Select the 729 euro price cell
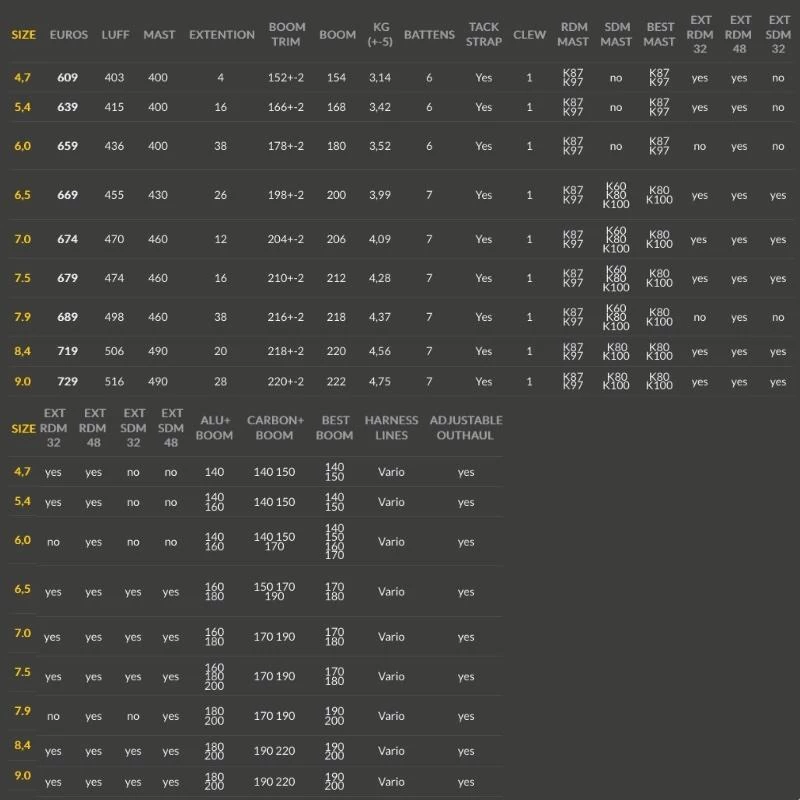The width and height of the screenshot is (800, 800). [68, 382]
